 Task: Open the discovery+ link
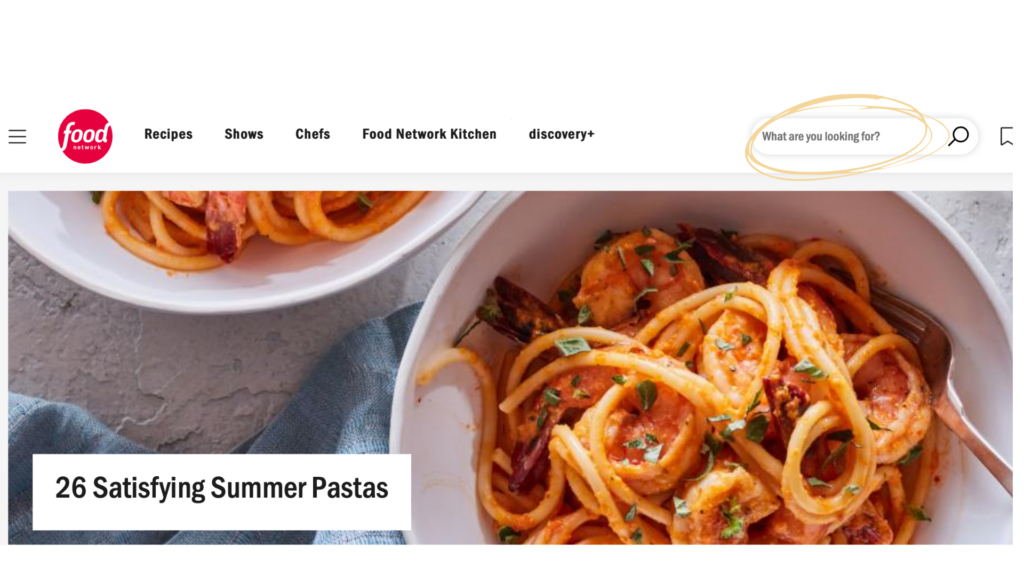tap(562, 134)
